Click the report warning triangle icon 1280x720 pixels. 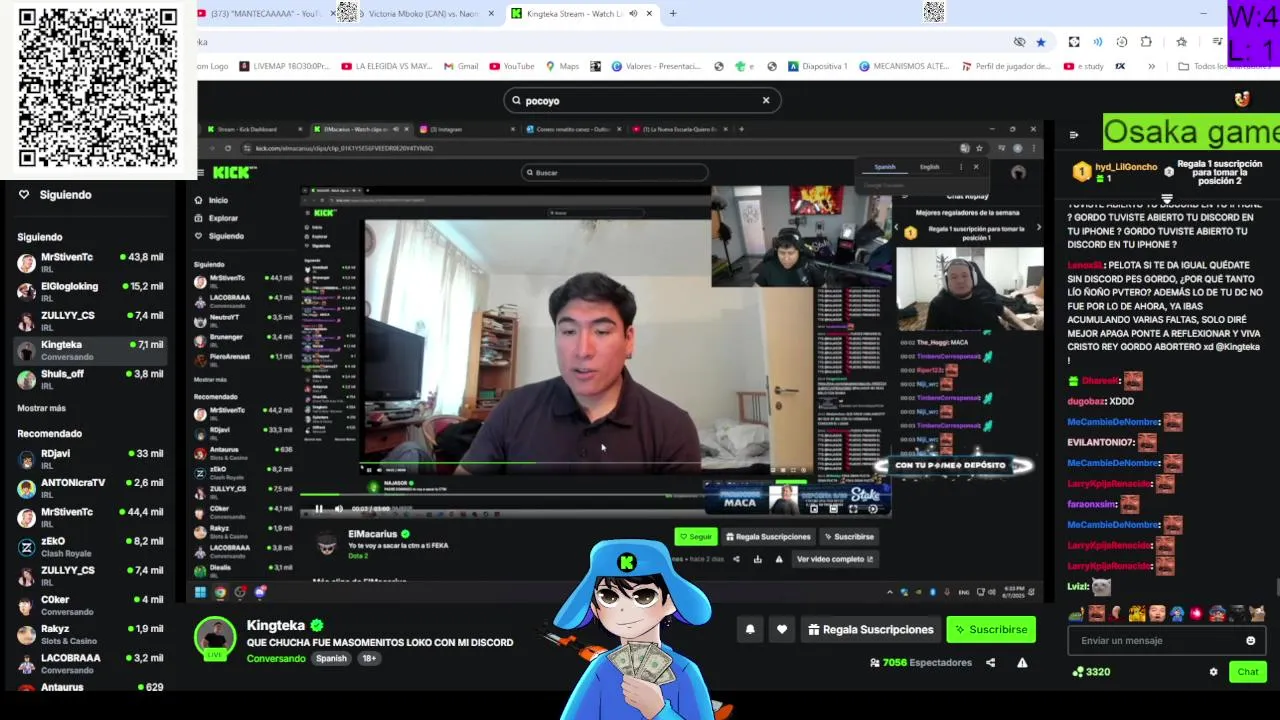tap(1022, 662)
